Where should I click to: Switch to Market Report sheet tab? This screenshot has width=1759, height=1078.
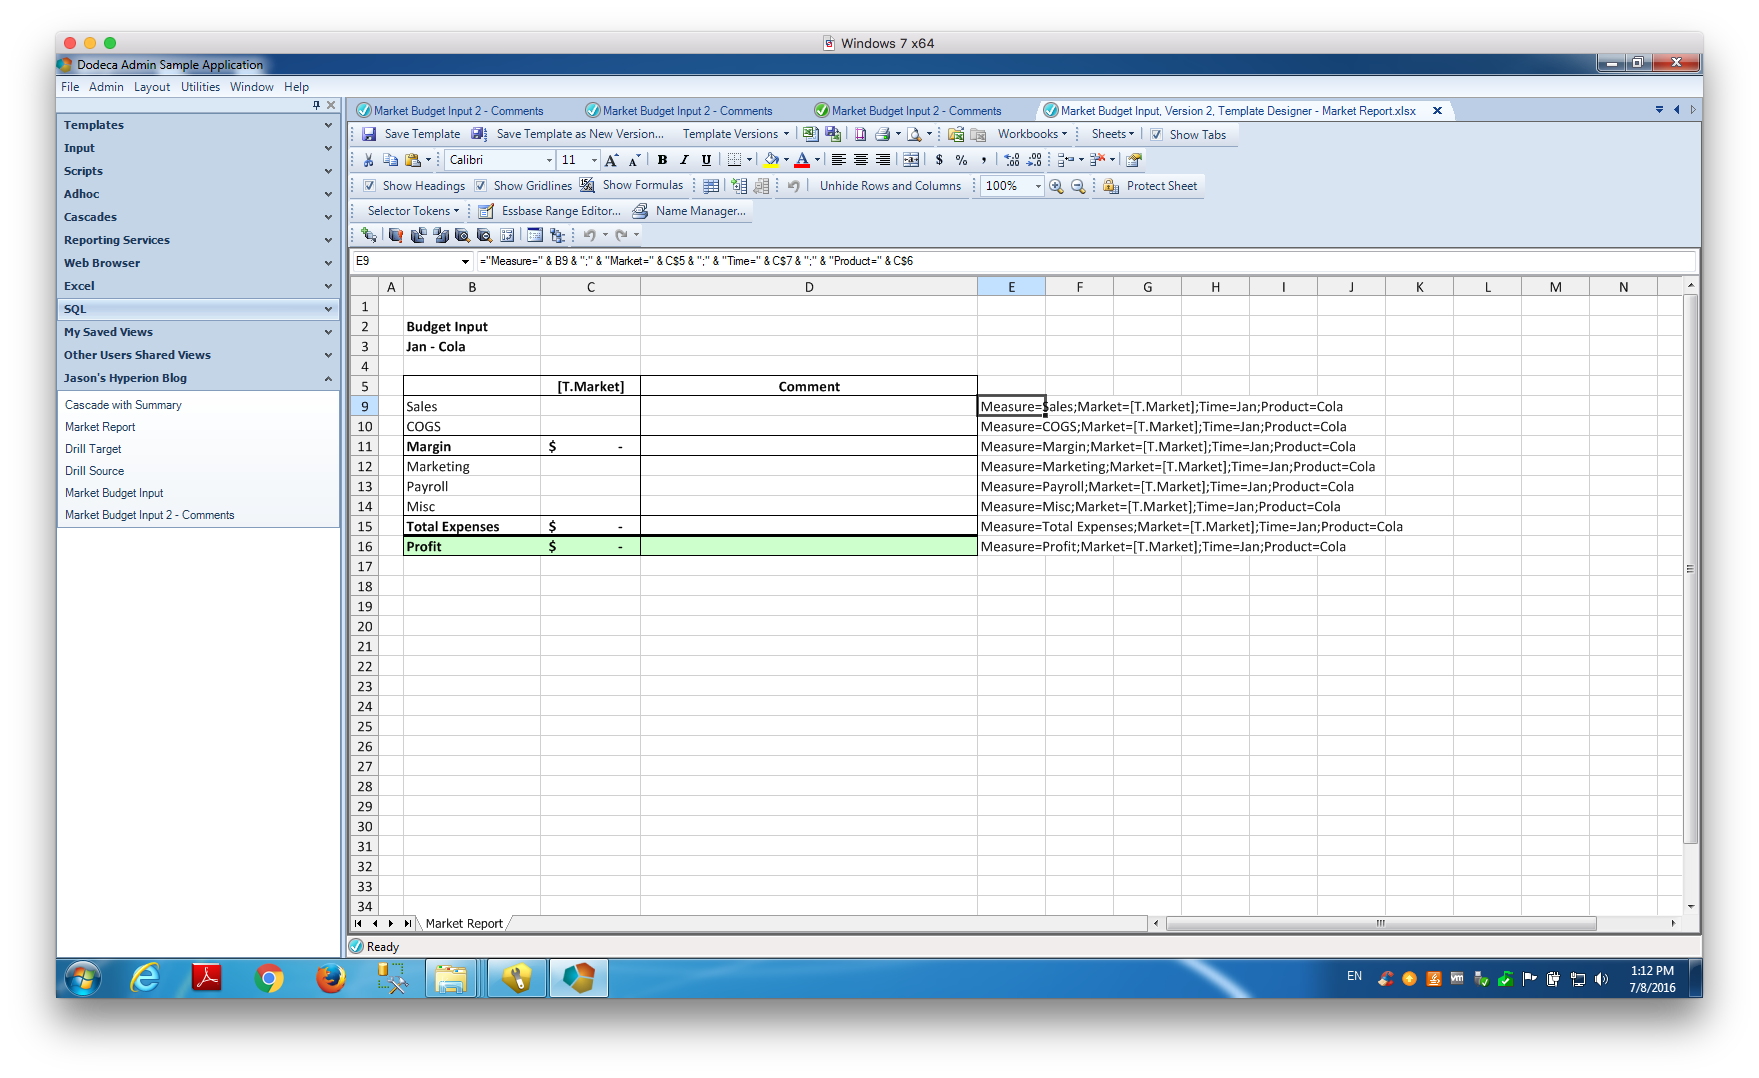point(464,924)
